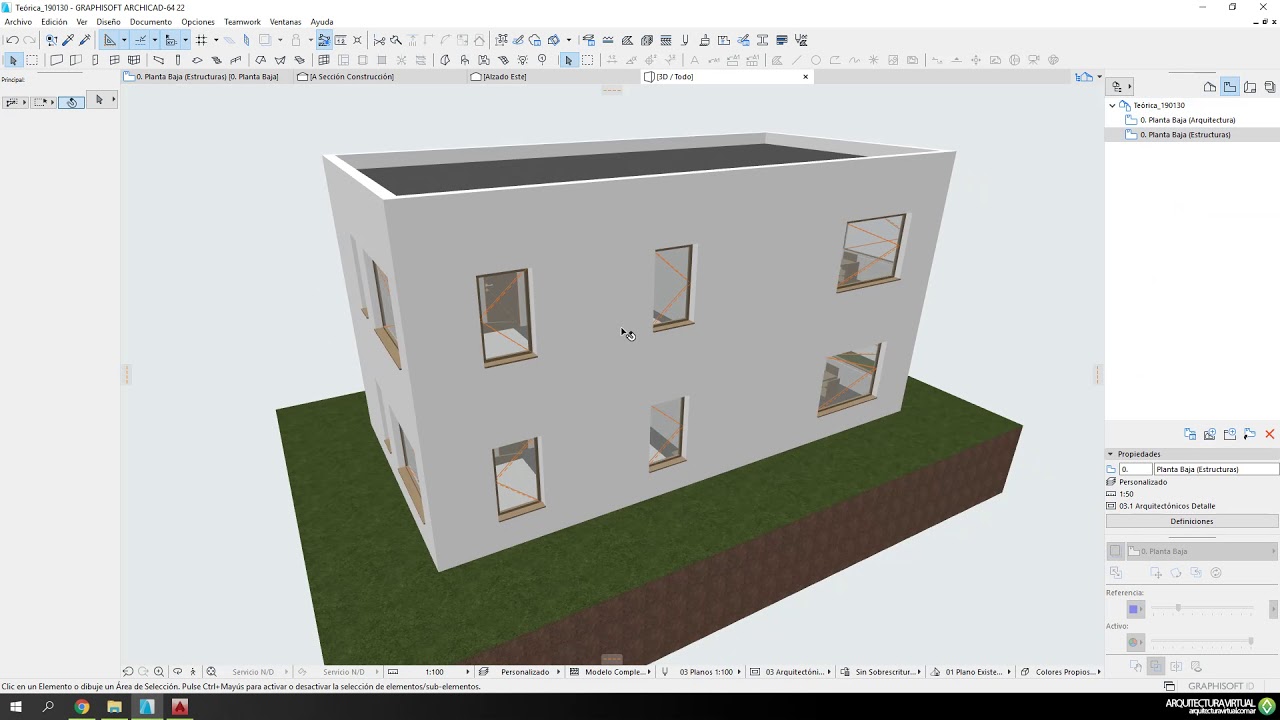Toggle the trace reference icon
Screen dimensions: 1280x720
coord(265,40)
